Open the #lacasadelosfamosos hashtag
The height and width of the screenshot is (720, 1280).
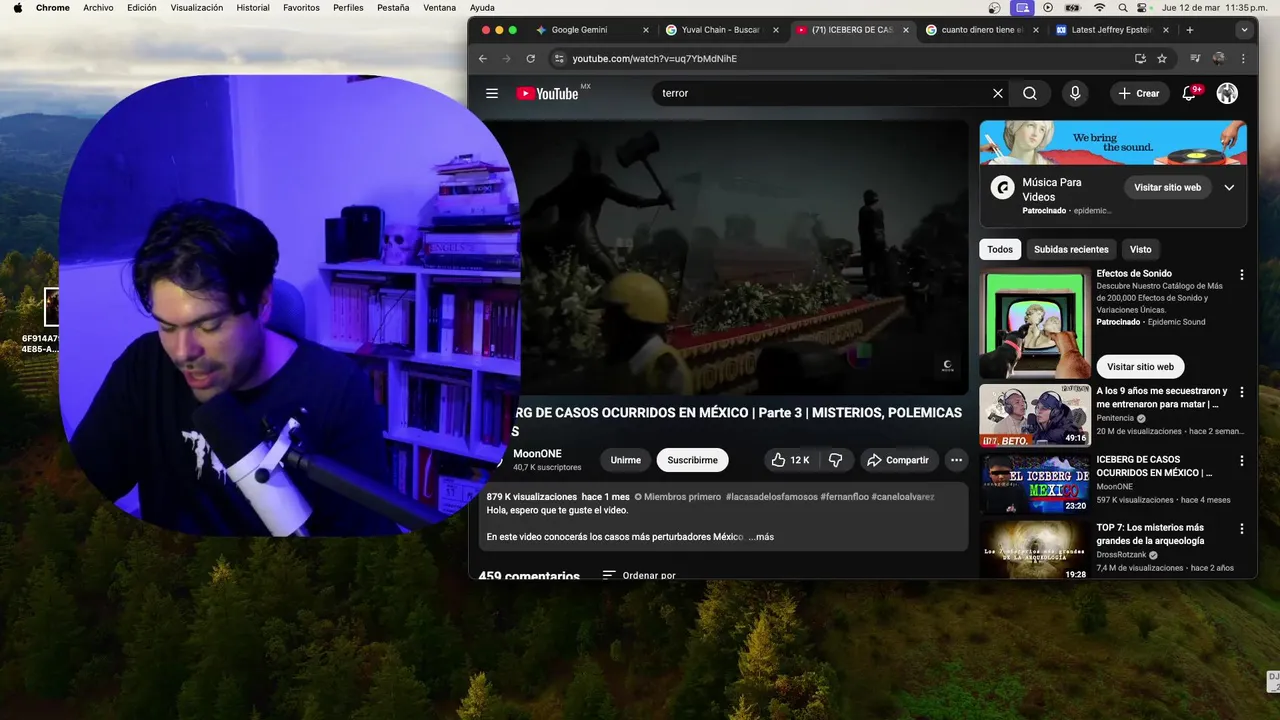(771, 497)
